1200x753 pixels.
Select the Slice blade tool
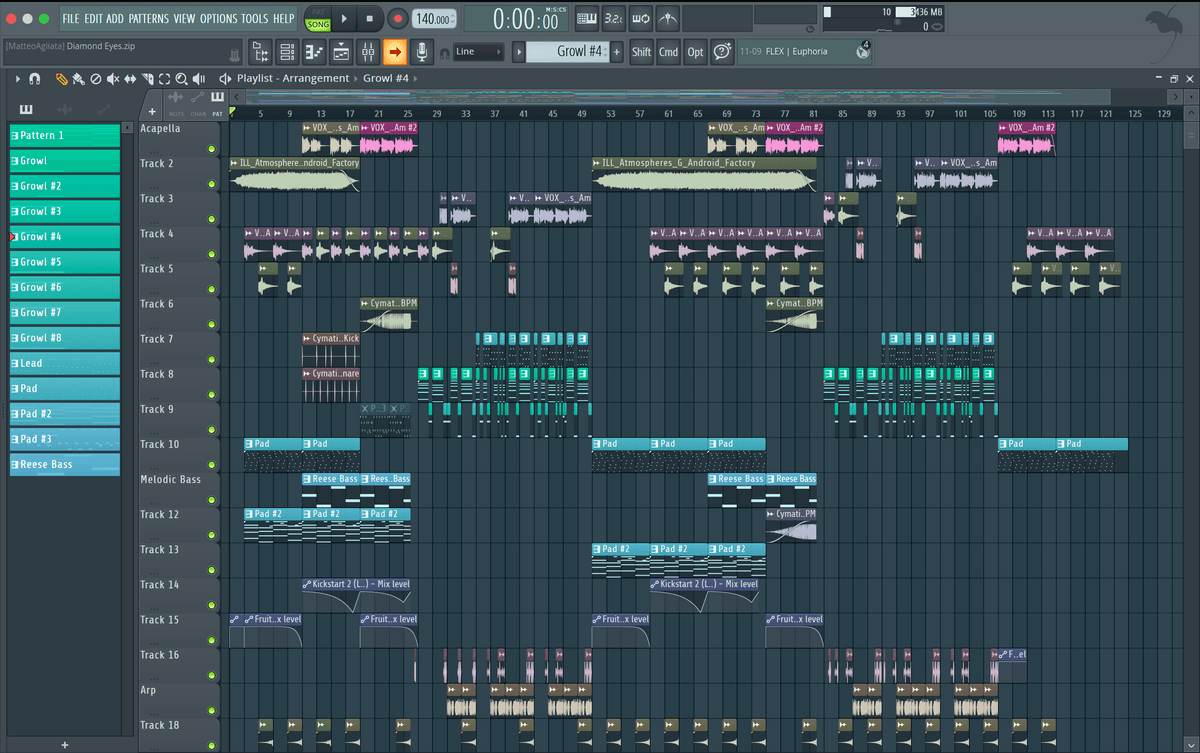click(x=148, y=78)
